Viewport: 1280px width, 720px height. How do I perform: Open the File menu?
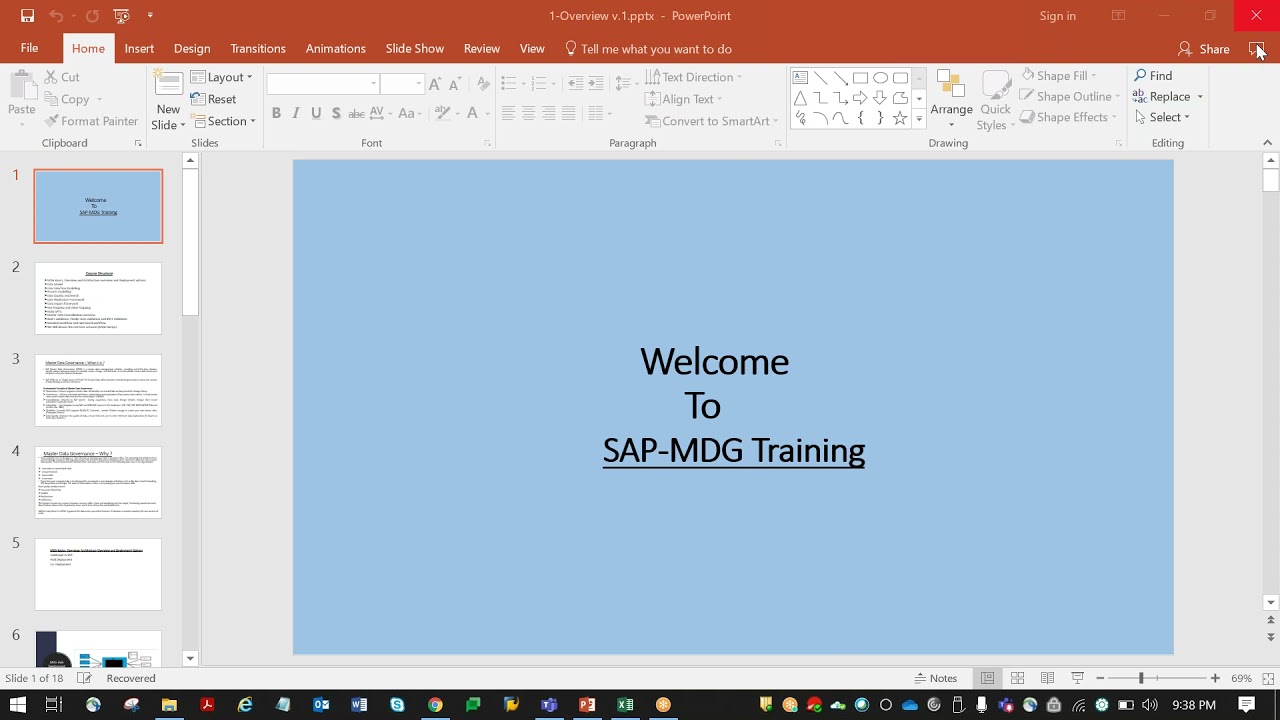point(30,48)
